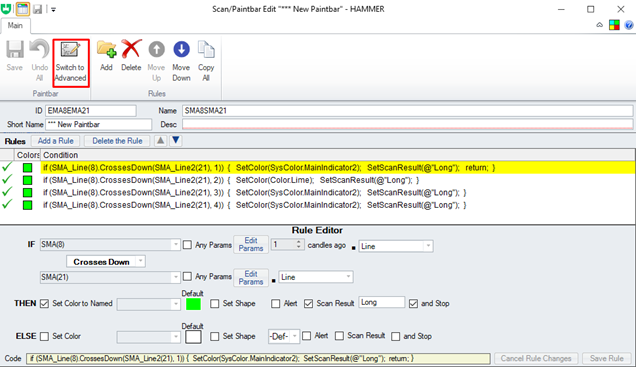Click green checkmark of CrossesDown 3 rule
The image size is (636, 367).
[7, 191]
